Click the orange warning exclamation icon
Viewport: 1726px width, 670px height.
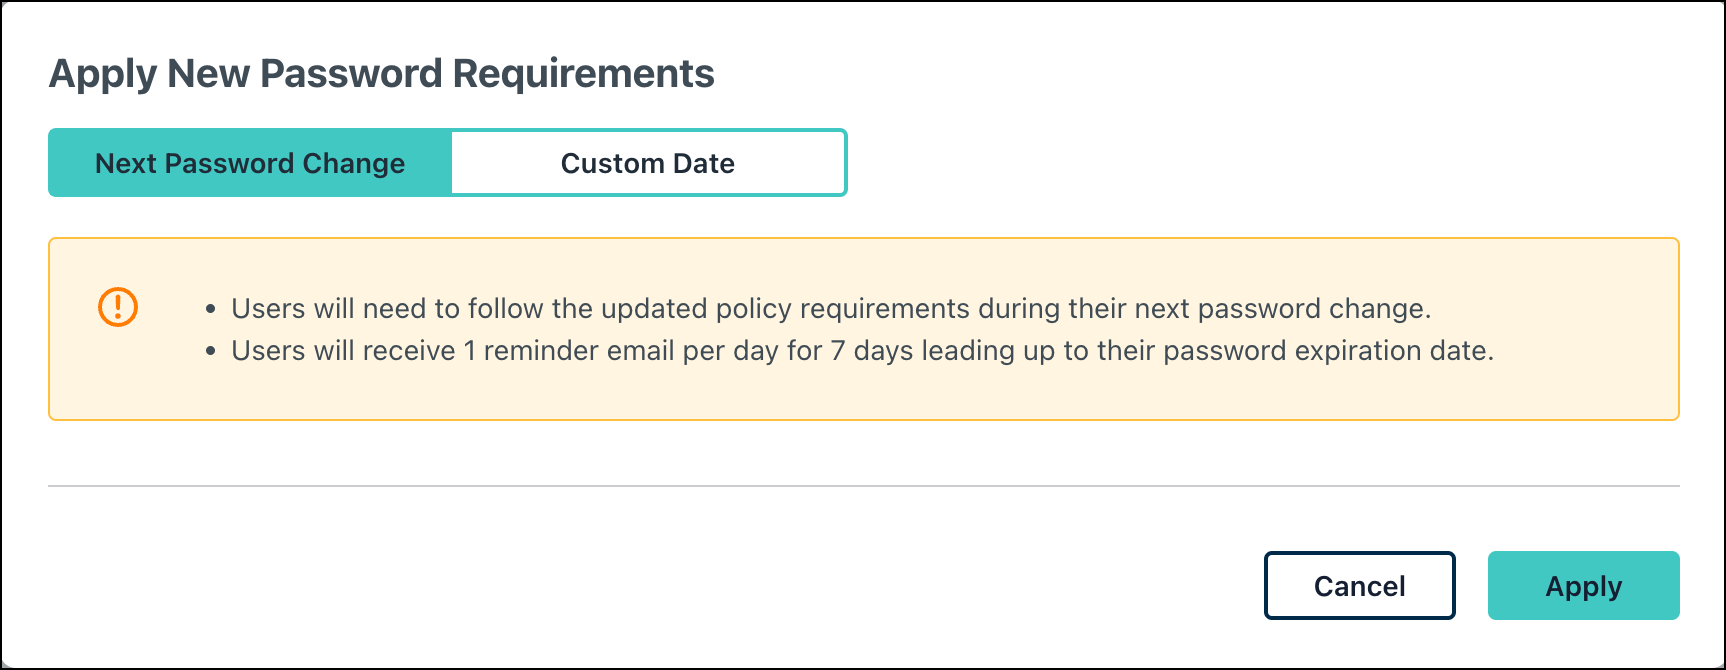[x=118, y=306]
